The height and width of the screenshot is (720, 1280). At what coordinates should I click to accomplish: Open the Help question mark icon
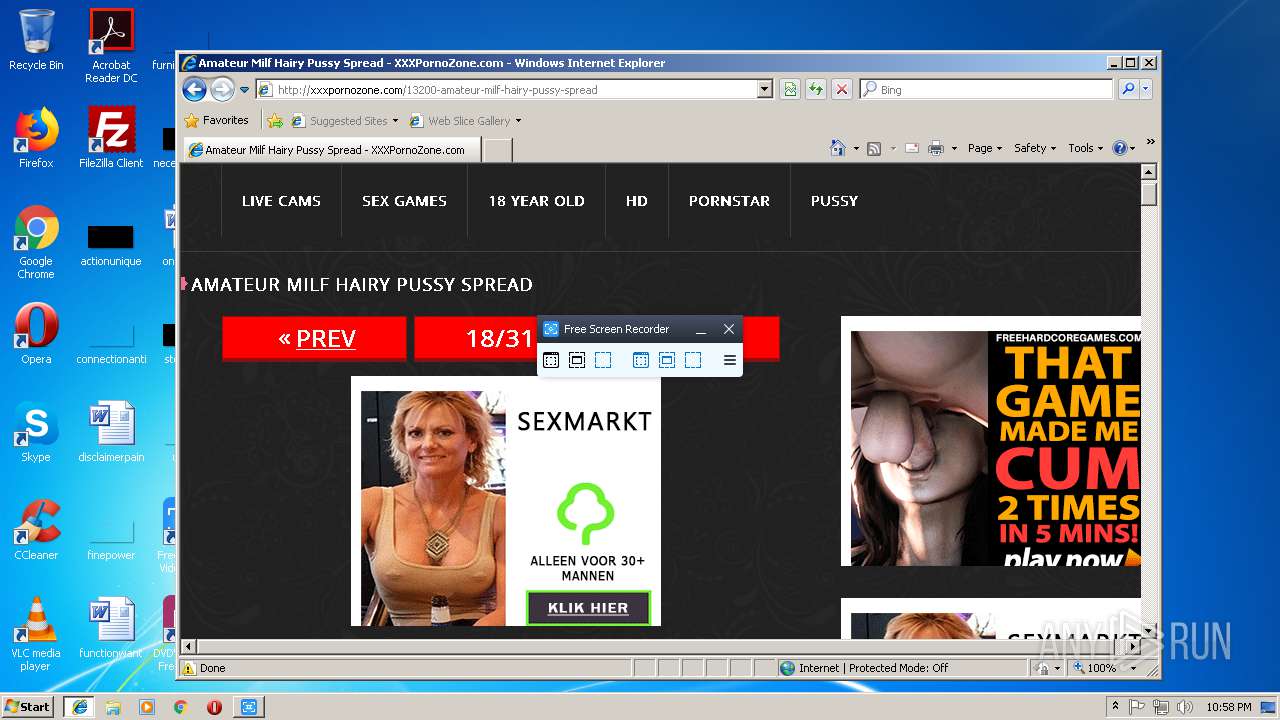1120,148
